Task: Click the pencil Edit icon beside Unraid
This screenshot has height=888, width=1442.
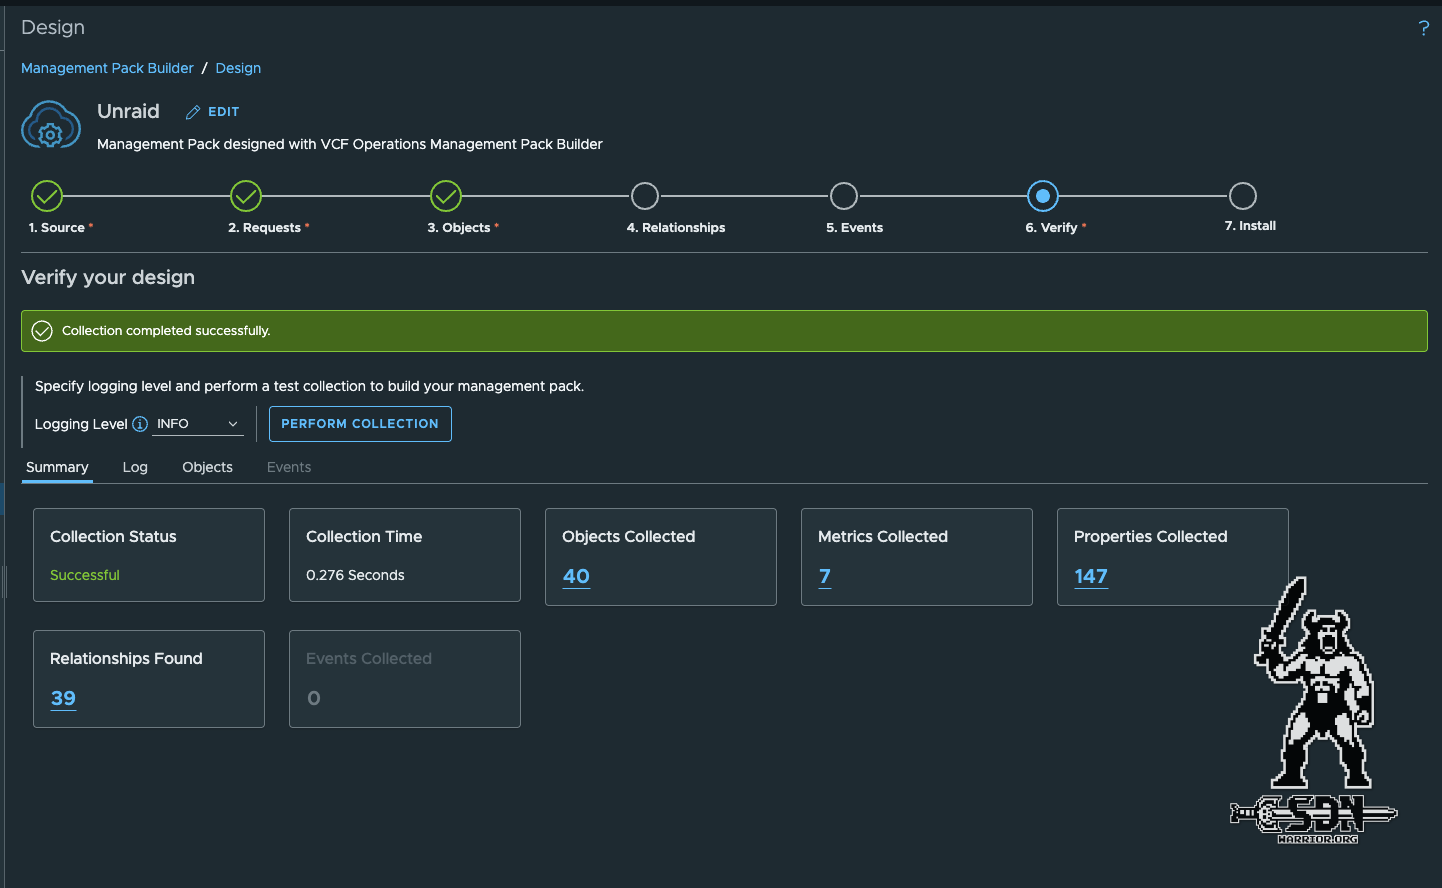Action: click(x=193, y=112)
